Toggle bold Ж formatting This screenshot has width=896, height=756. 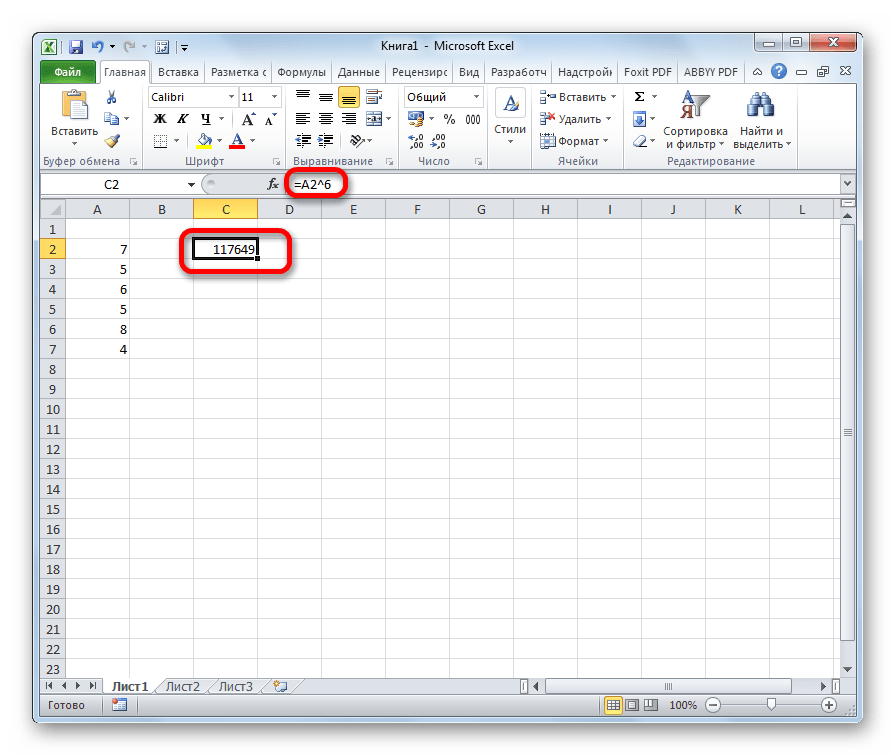[x=159, y=119]
